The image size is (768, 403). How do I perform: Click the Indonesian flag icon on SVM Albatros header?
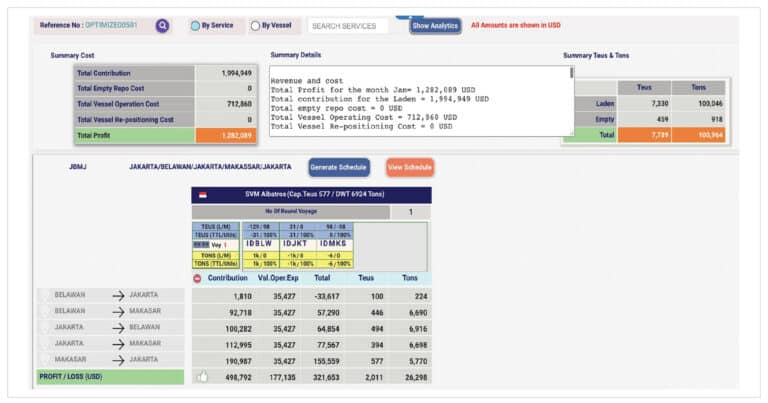(203, 196)
